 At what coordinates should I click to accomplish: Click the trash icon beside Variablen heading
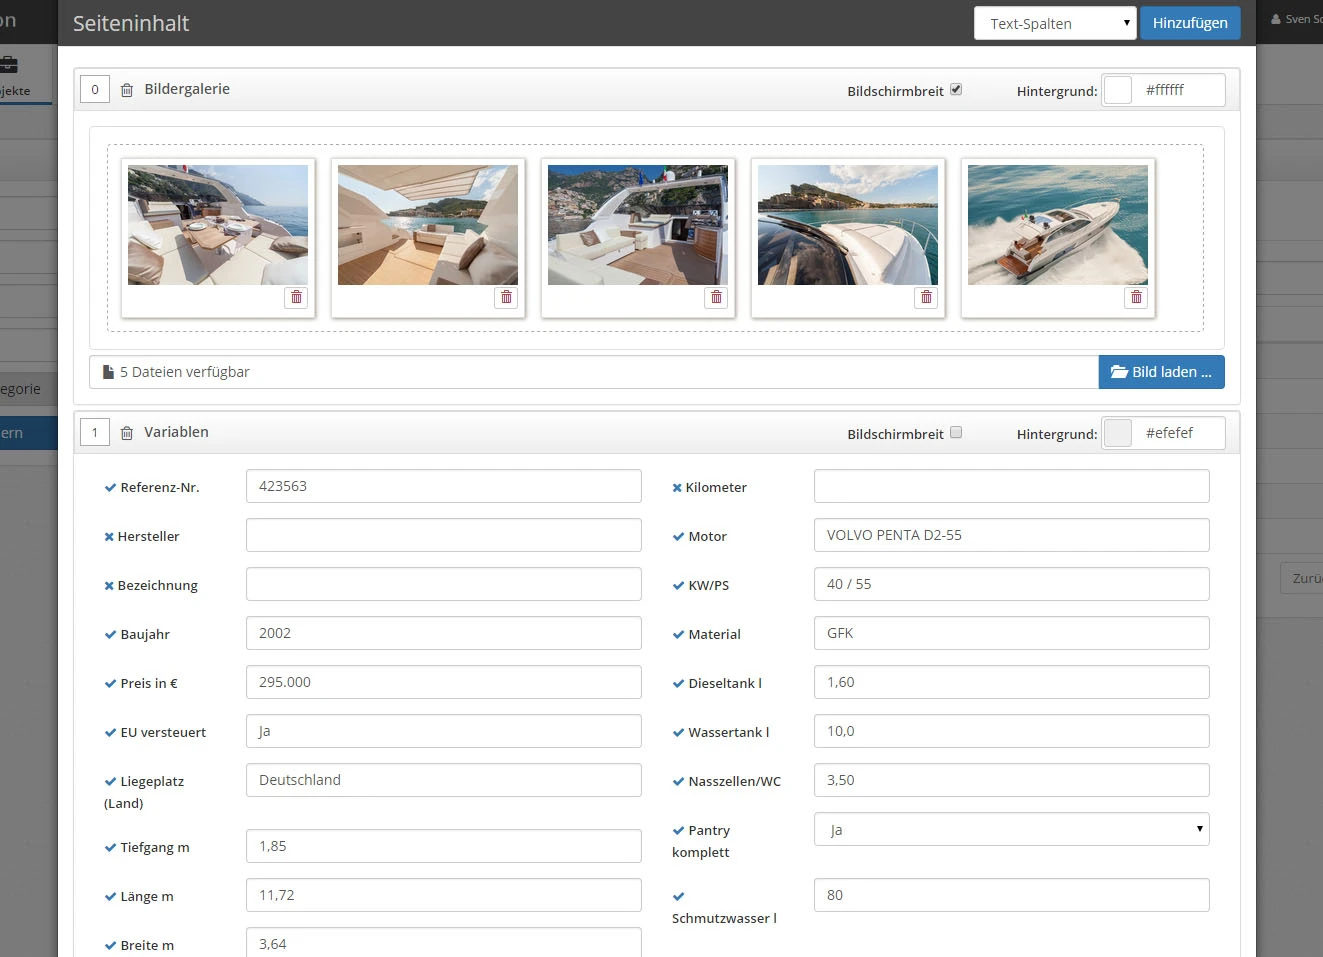pos(127,433)
